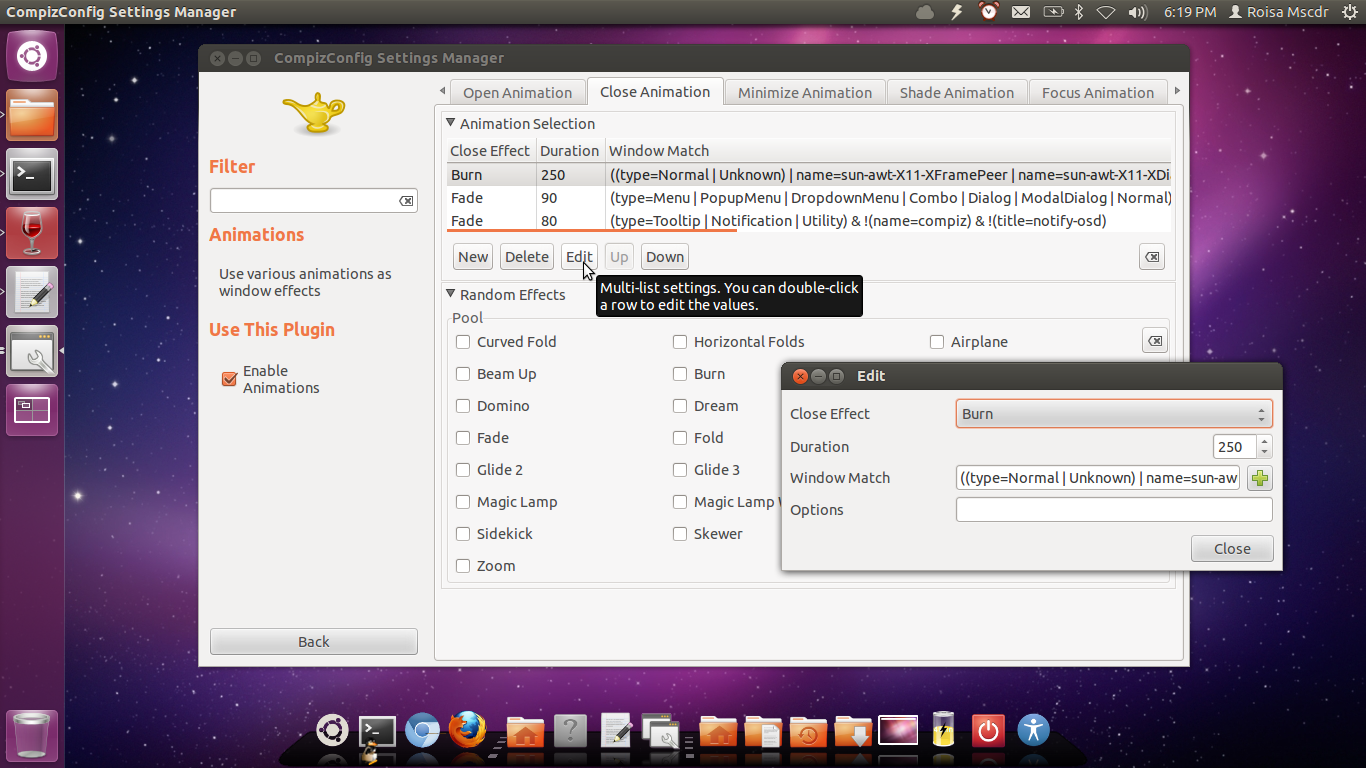Tick the Horizontal Folds checkbox
The width and height of the screenshot is (1366, 768).
coord(680,342)
